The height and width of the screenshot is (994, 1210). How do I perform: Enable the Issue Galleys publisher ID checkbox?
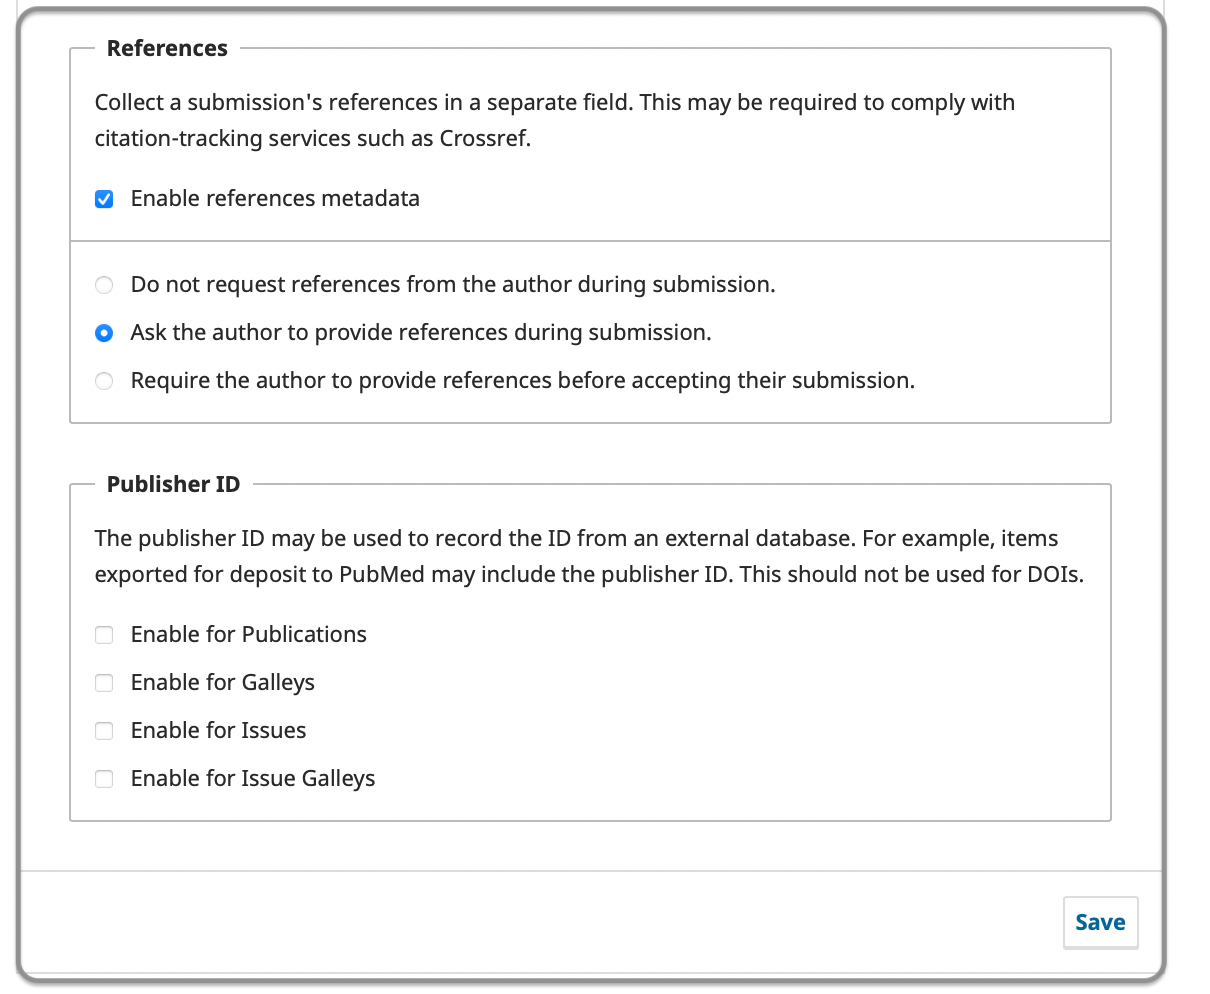click(x=104, y=779)
